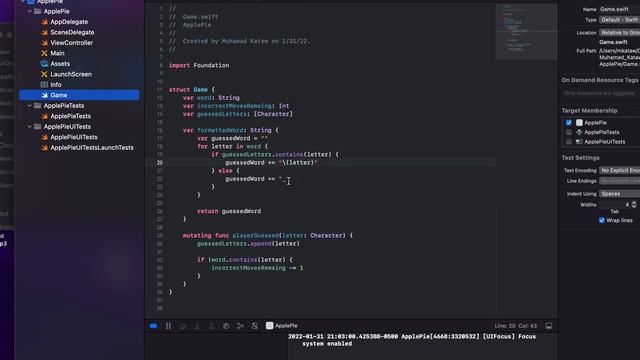The image size is (640, 360).
Task: Open LaunchScreen storyboard
Action: pos(71,74)
